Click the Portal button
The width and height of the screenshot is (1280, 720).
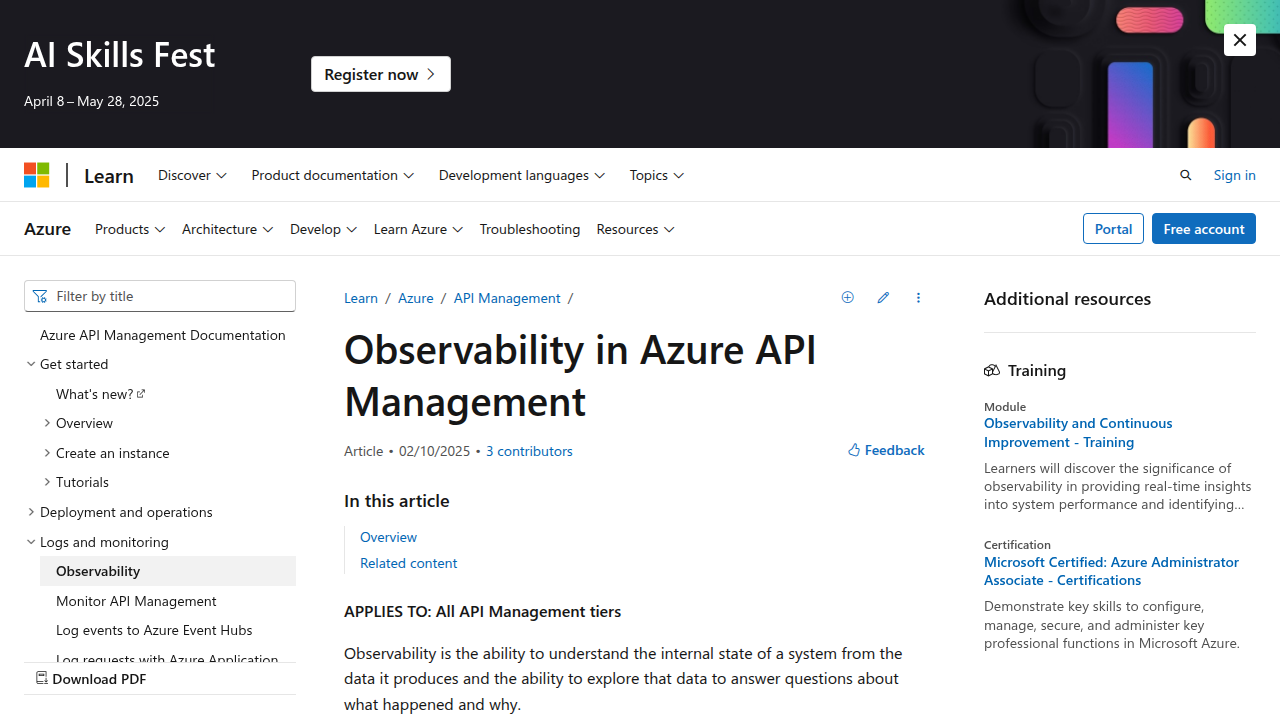[x=1113, y=229]
